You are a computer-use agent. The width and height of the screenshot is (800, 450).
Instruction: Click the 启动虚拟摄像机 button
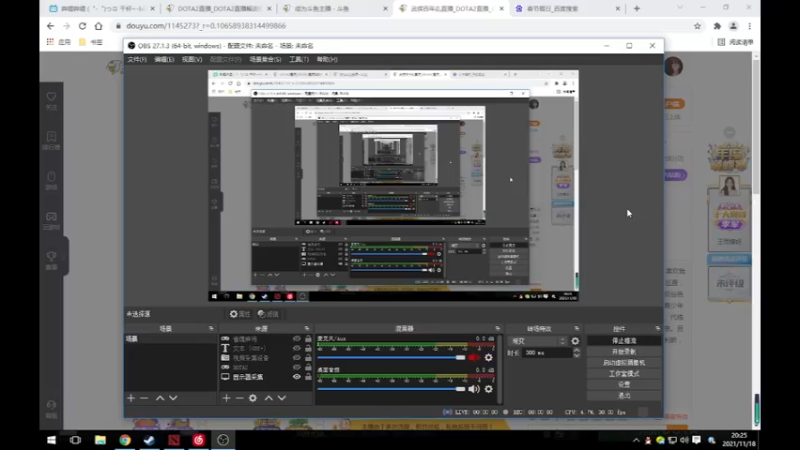(x=624, y=363)
